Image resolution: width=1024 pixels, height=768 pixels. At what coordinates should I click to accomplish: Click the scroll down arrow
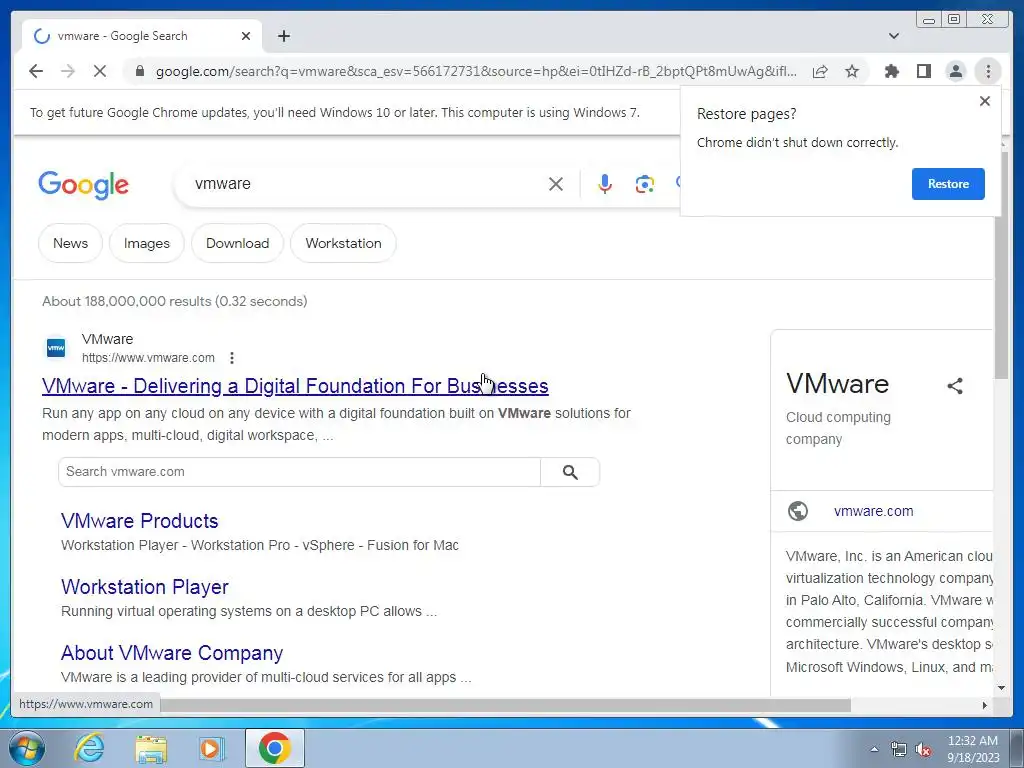coord(1001,687)
